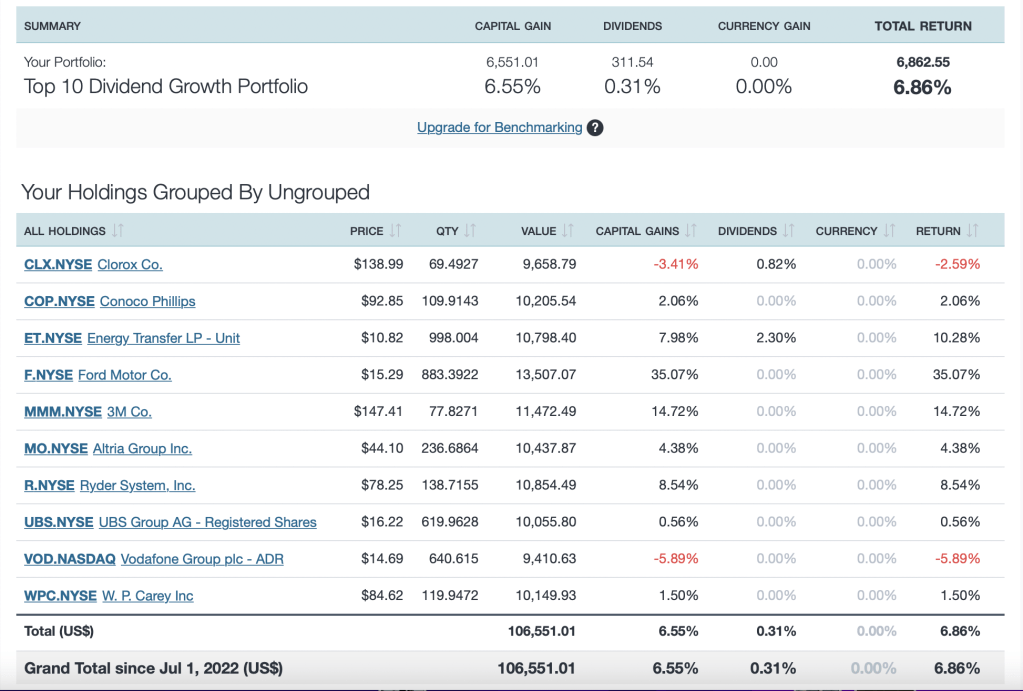This screenshot has height=691, width=1023.
Task: Sort by Currency column arrows
Action: click(x=889, y=231)
